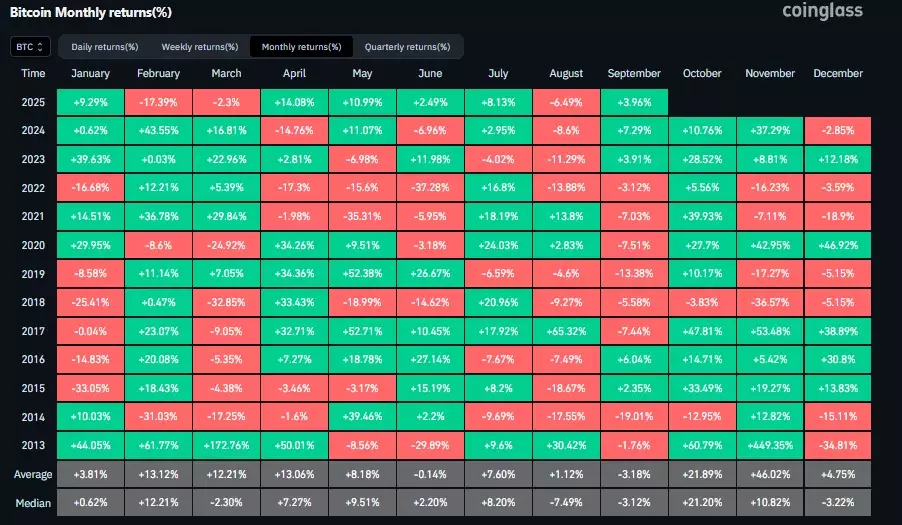Click the +43.55% February 2024 cell
The height and width of the screenshot is (525, 902).
click(158, 131)
